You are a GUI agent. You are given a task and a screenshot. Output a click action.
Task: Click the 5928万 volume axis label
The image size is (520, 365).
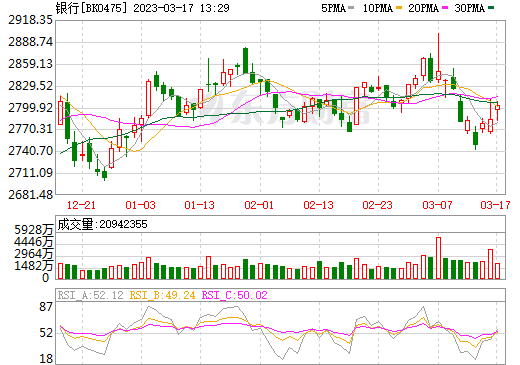coord(34,230)
